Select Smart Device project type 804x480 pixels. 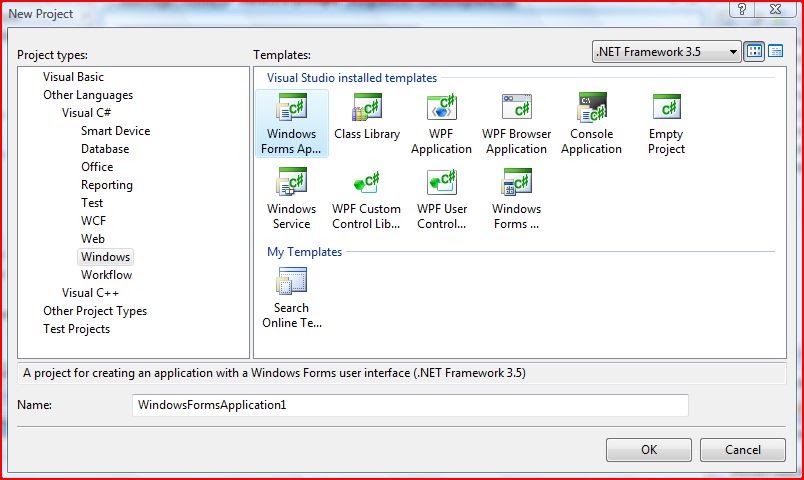115,131
